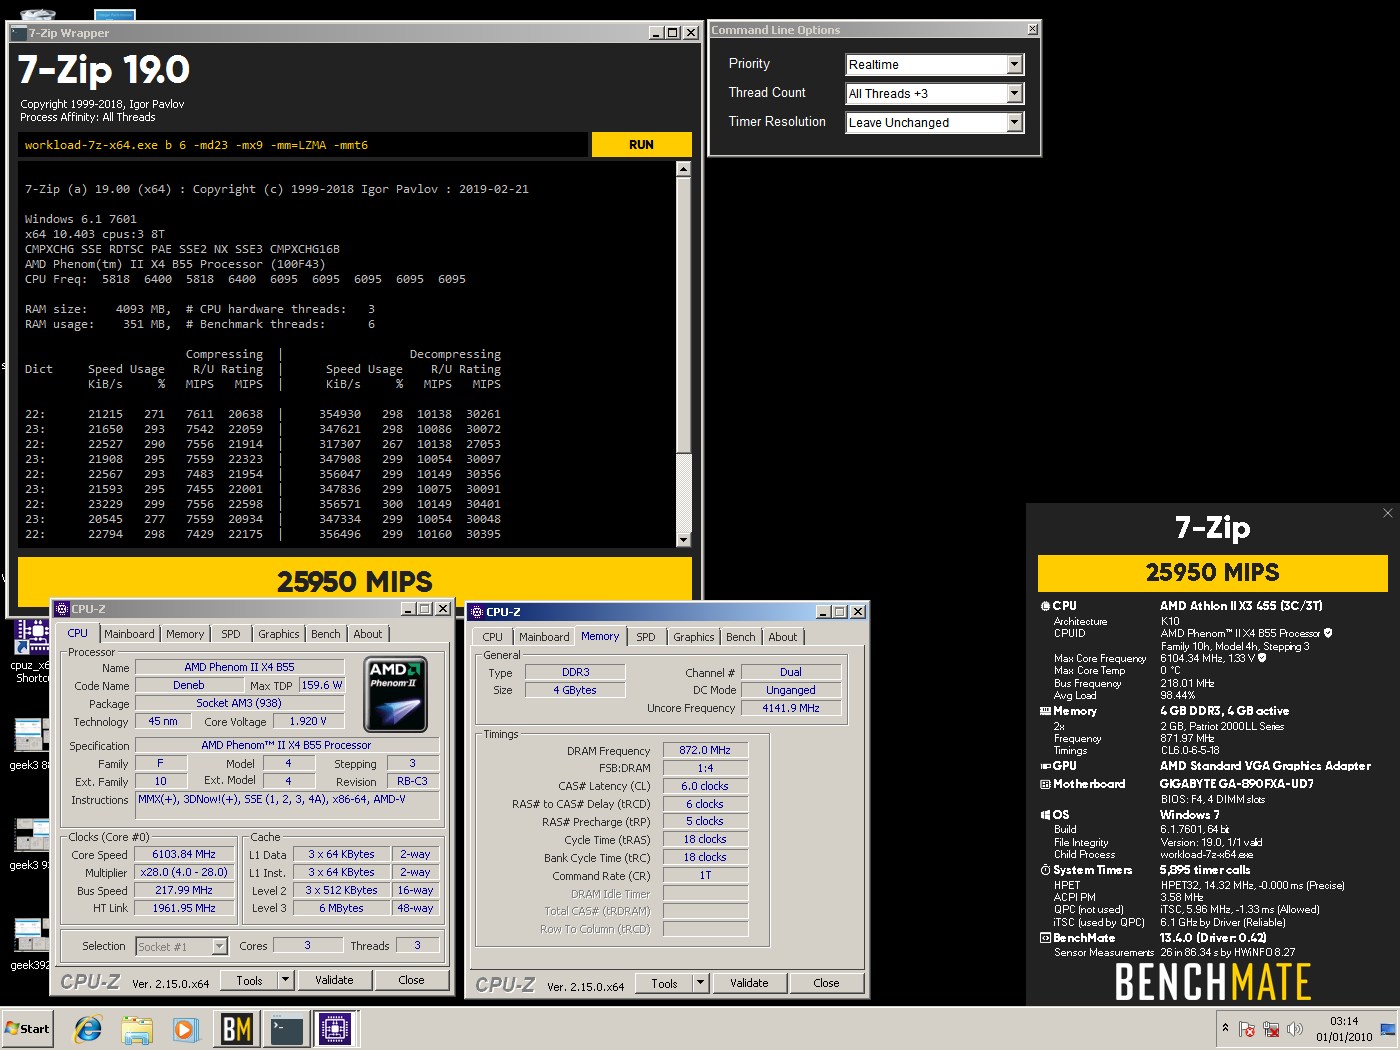Select the geek392 desktop screenshot file
The width and height of the screenshot is (1400, 1050).
[31, 945]
